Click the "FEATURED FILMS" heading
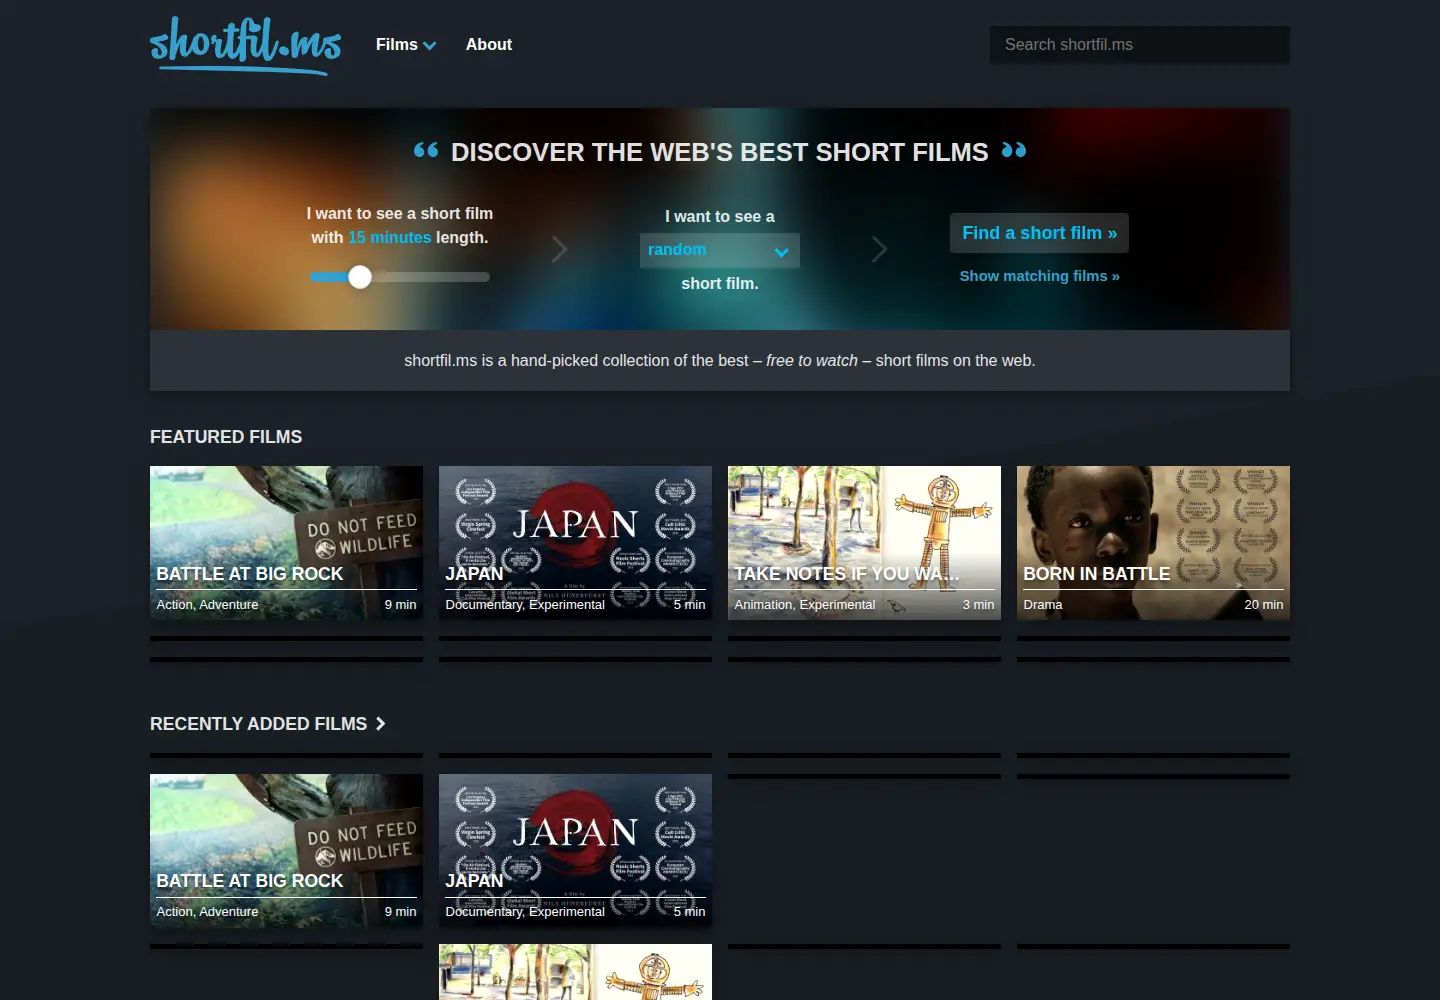This screenshot has height=1000, width=1440. [x=226, y=437]
